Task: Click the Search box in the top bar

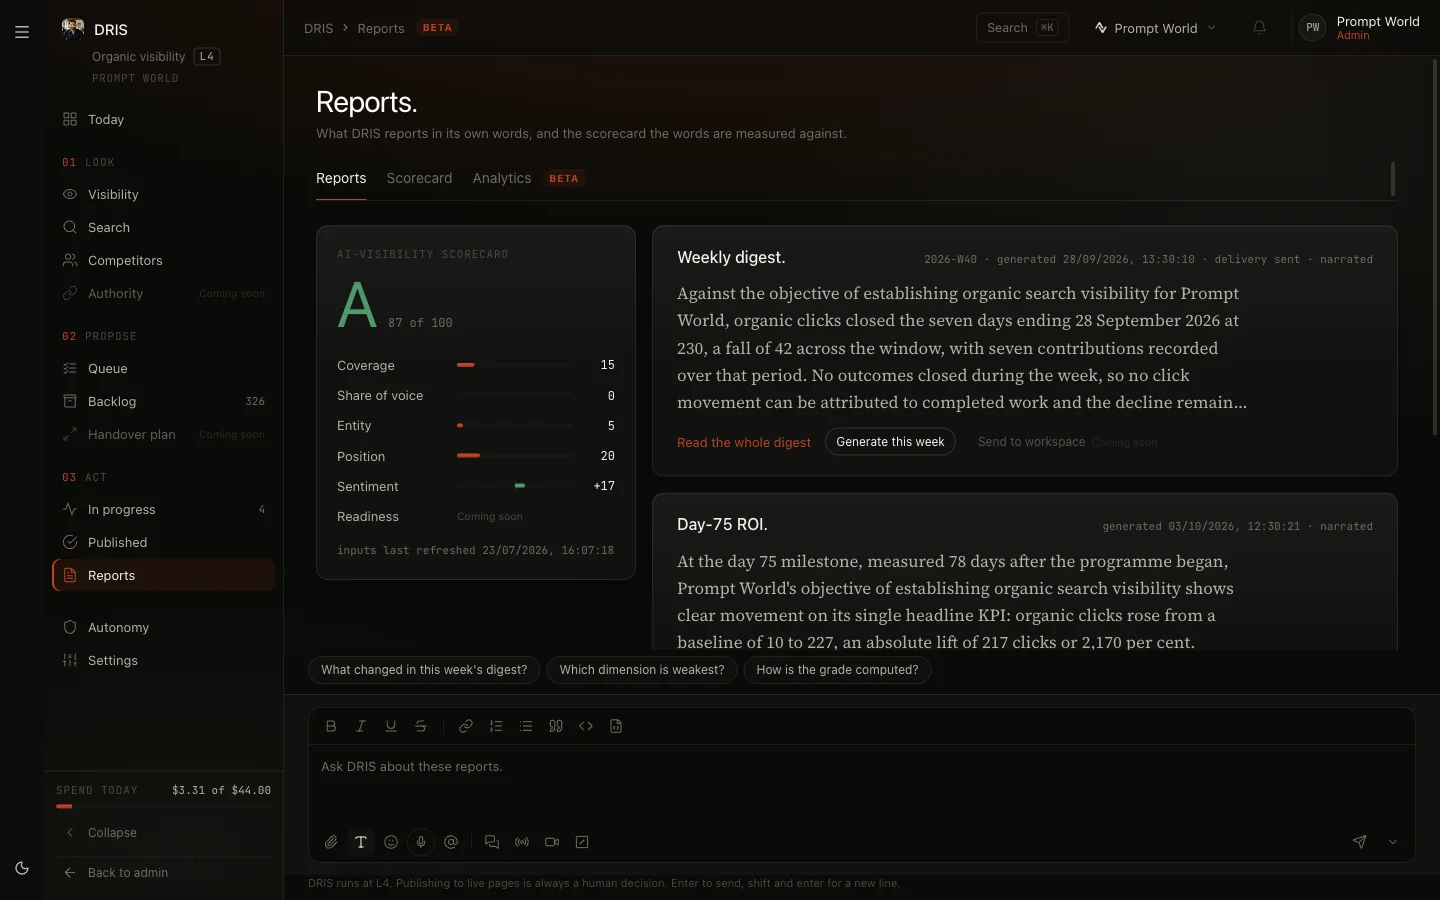Action: point(1022,28)
